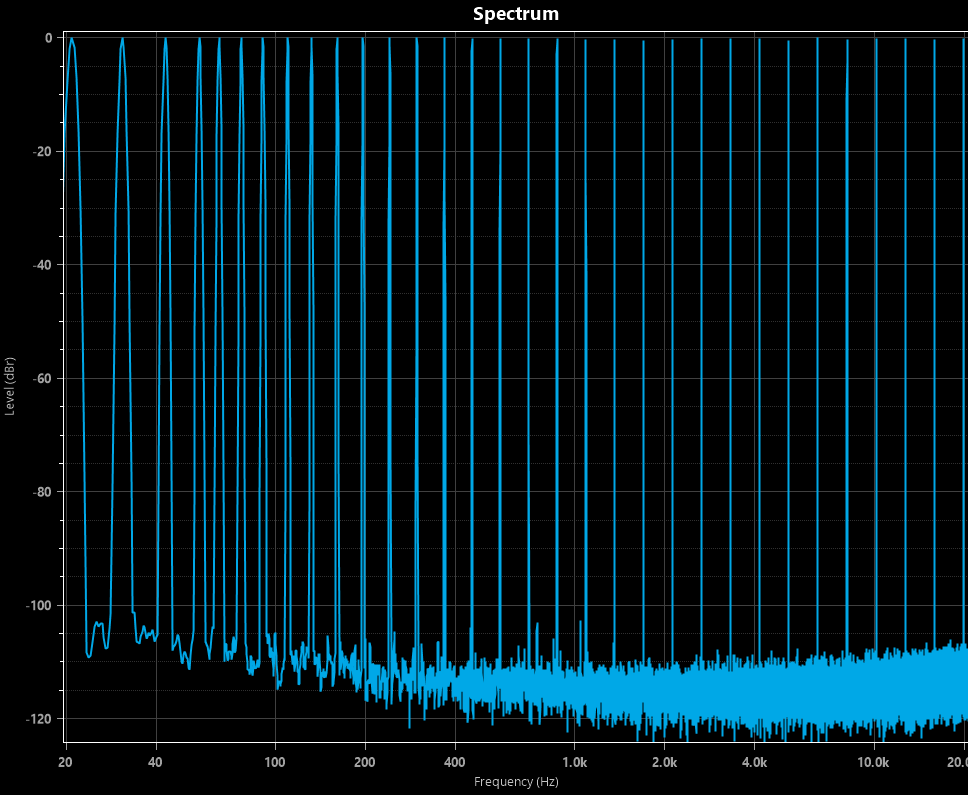This screenshot has width=968, height=795.
Task: Select the 0 dBr level tick label
Action: click(x=48, y=38)
